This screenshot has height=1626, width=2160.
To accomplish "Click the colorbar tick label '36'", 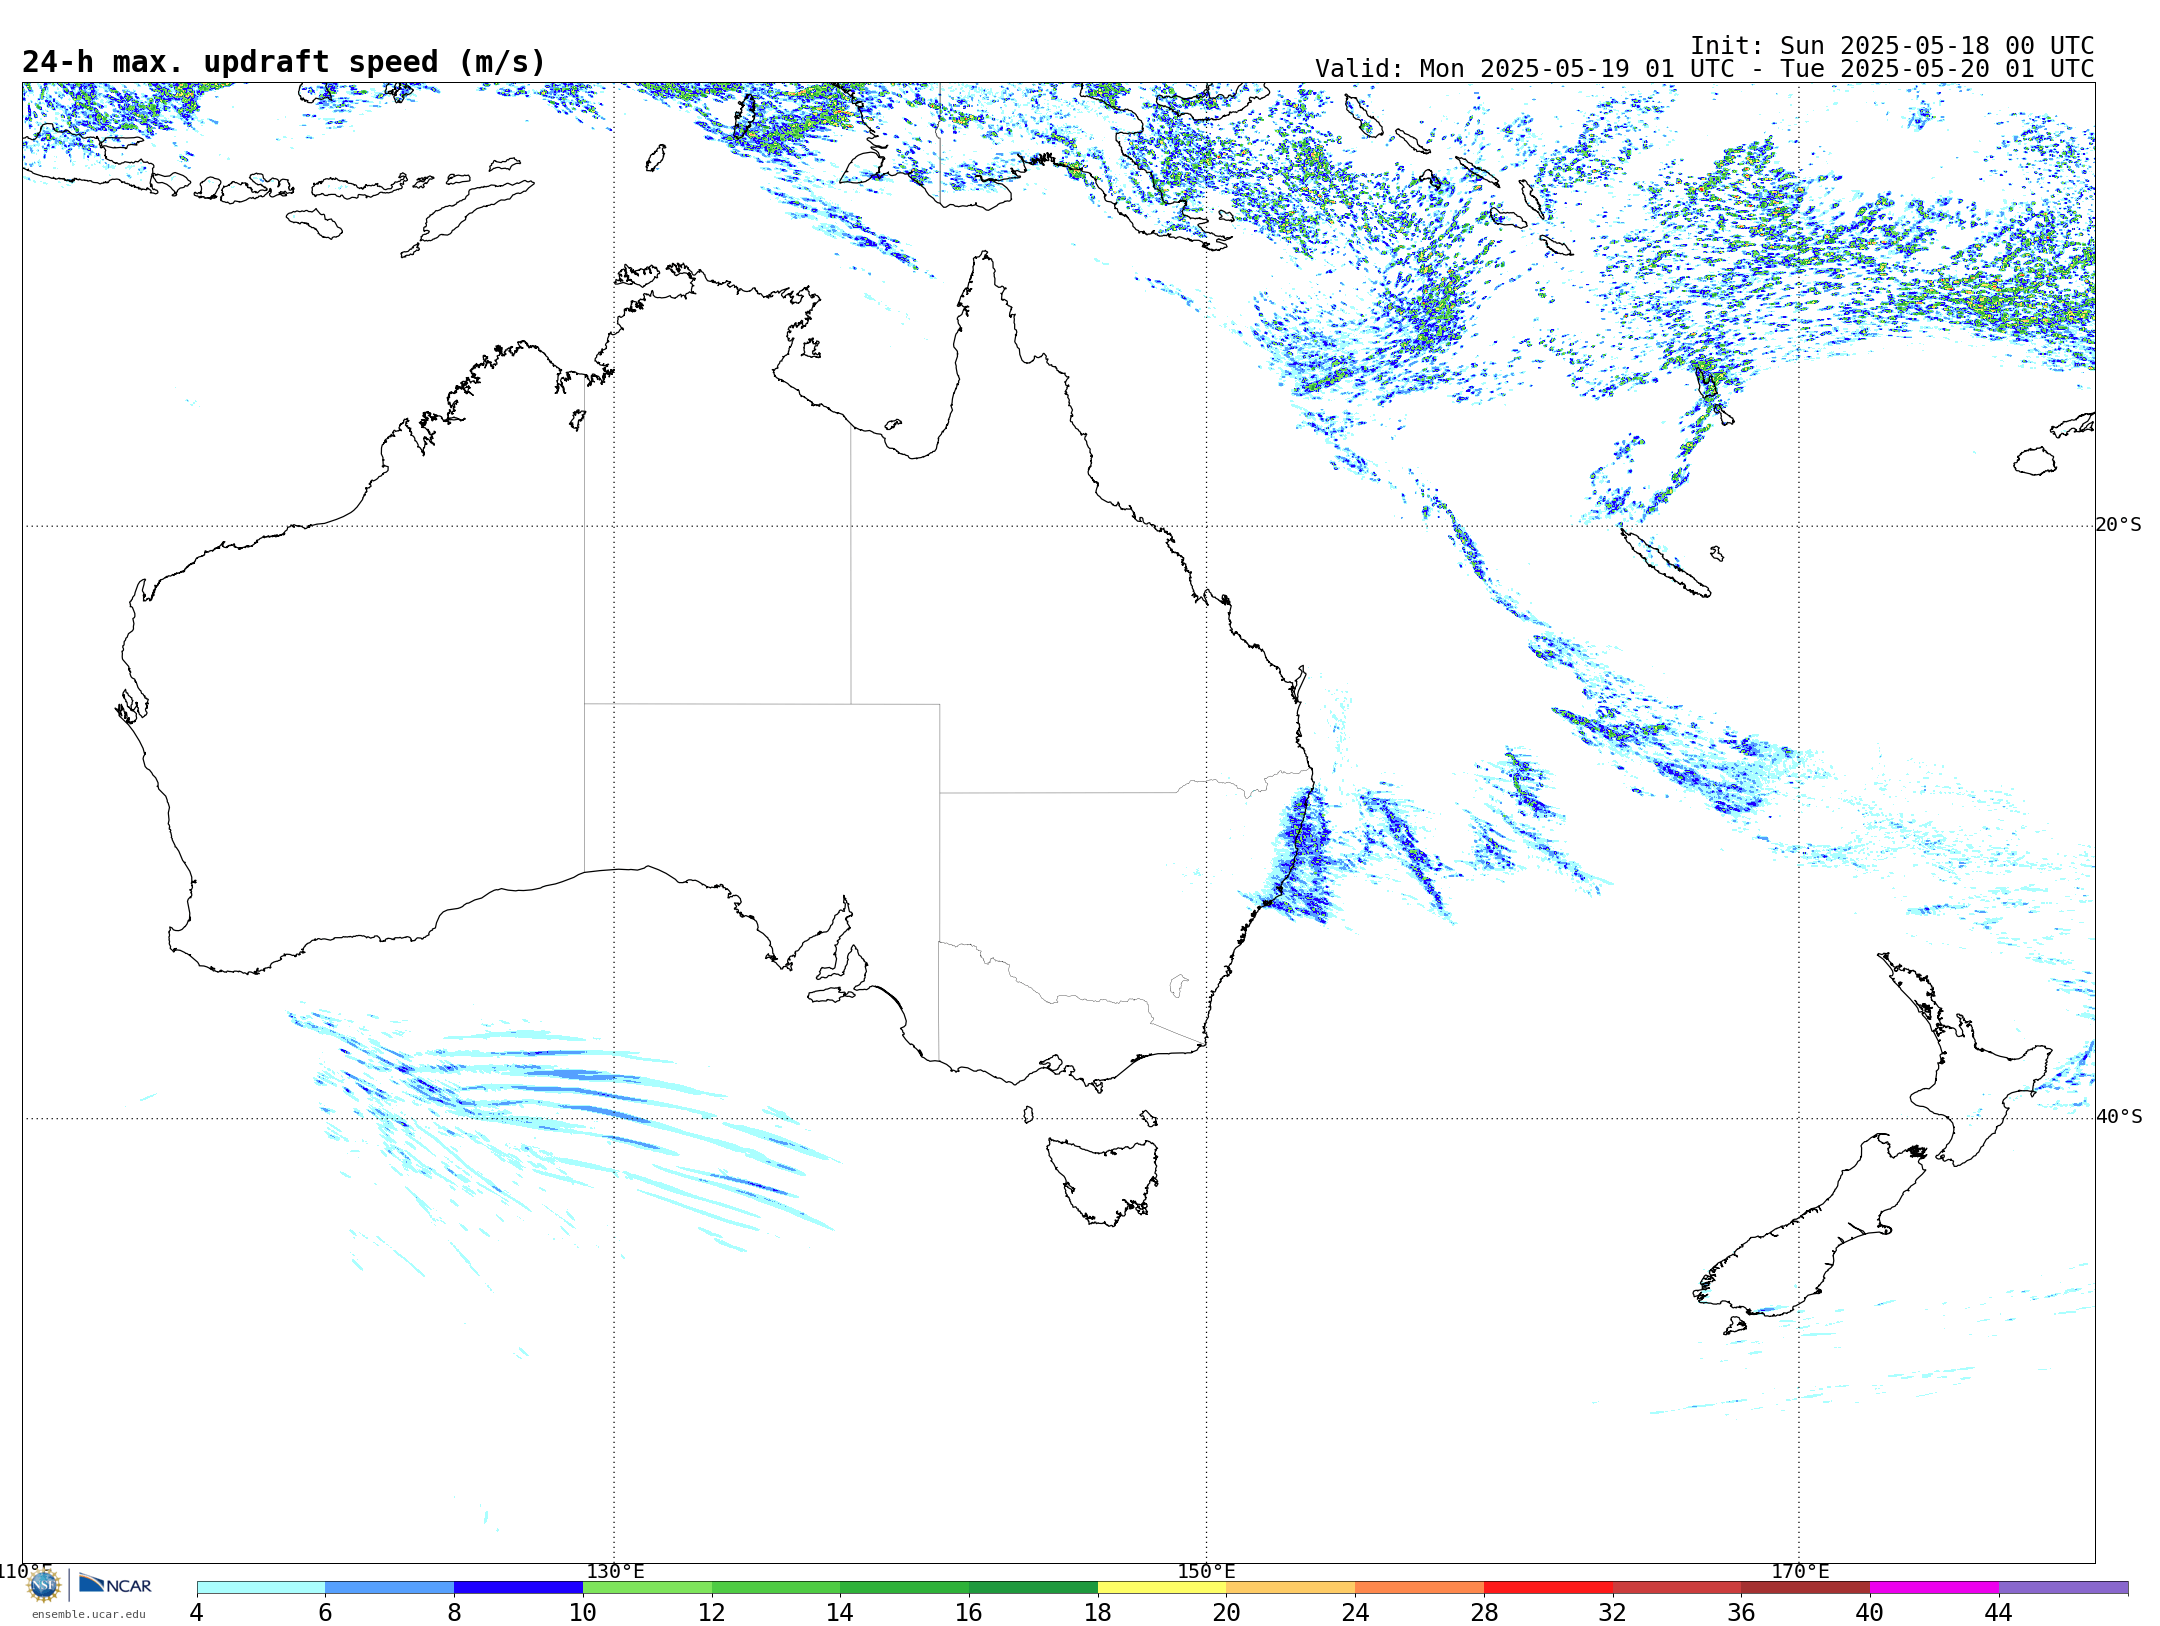I will click(x=1741, y=1613).
